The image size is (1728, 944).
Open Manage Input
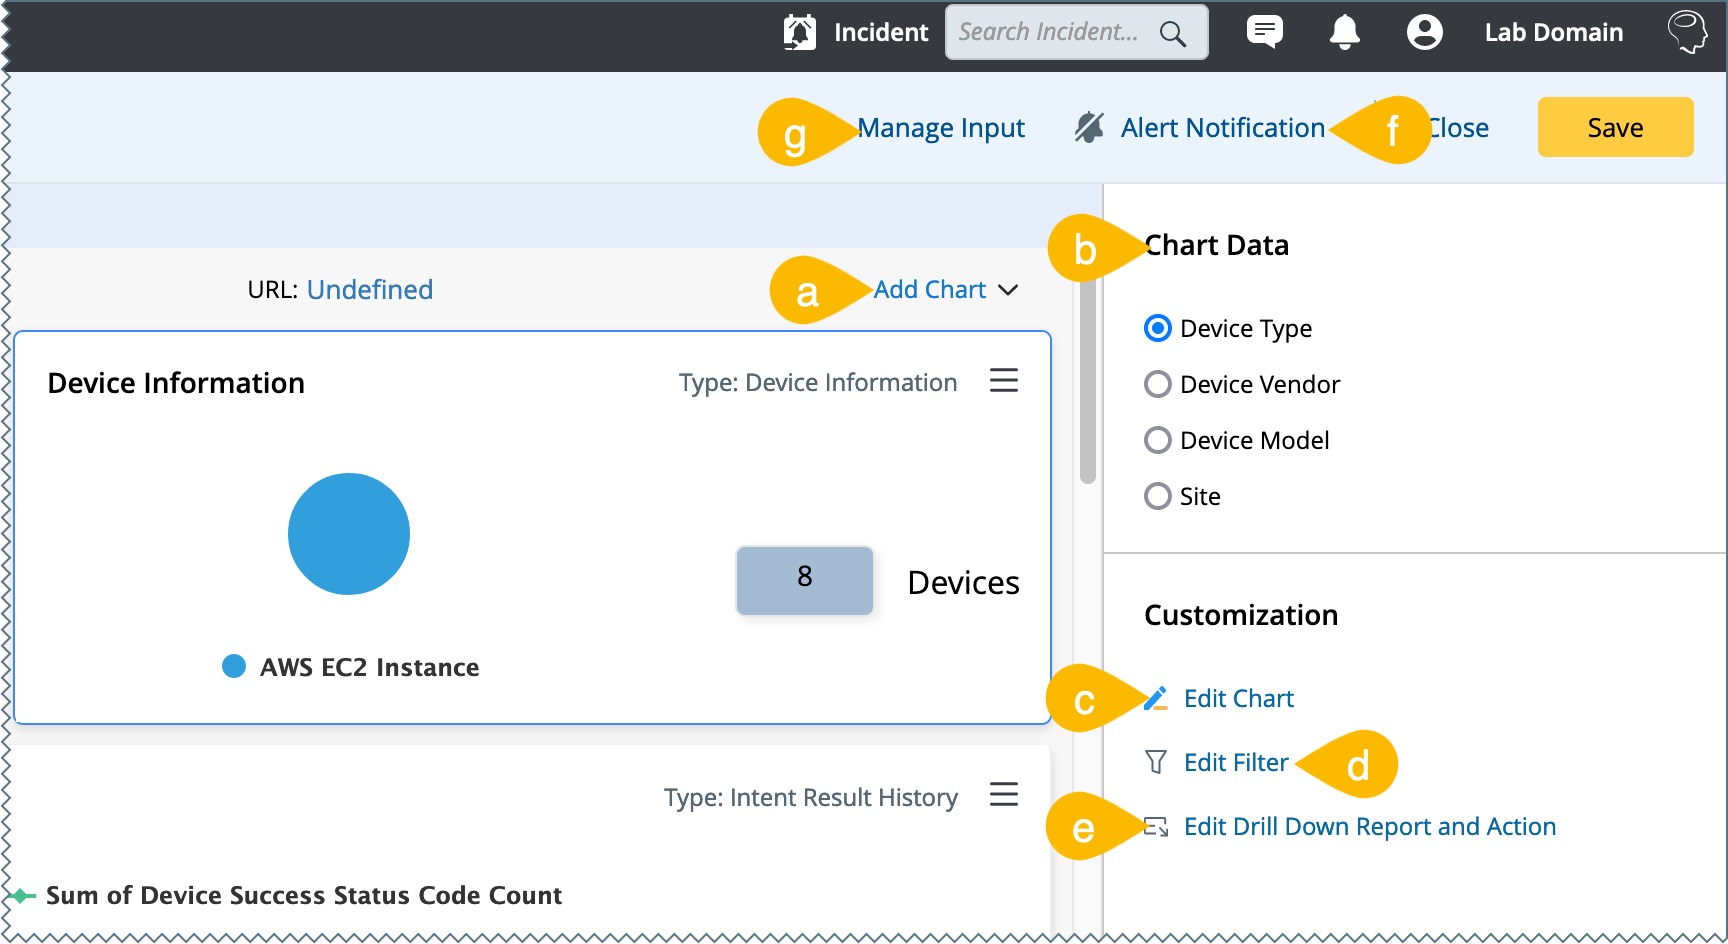(x=941, y=128)
